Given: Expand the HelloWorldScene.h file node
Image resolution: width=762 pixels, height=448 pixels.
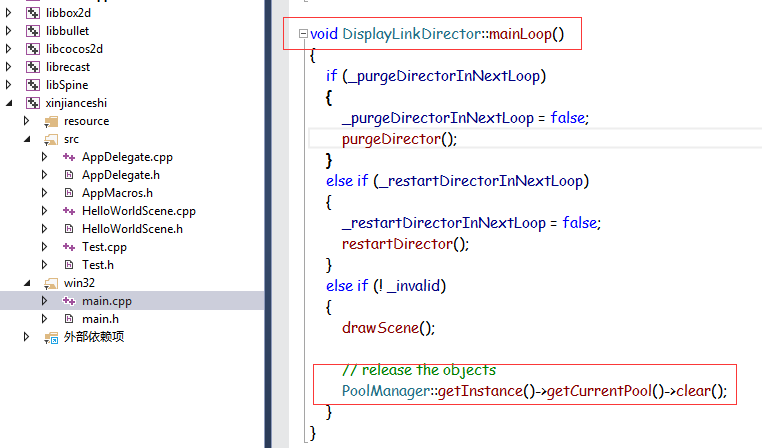Looking at the screenshot, I should pos(44,228).
